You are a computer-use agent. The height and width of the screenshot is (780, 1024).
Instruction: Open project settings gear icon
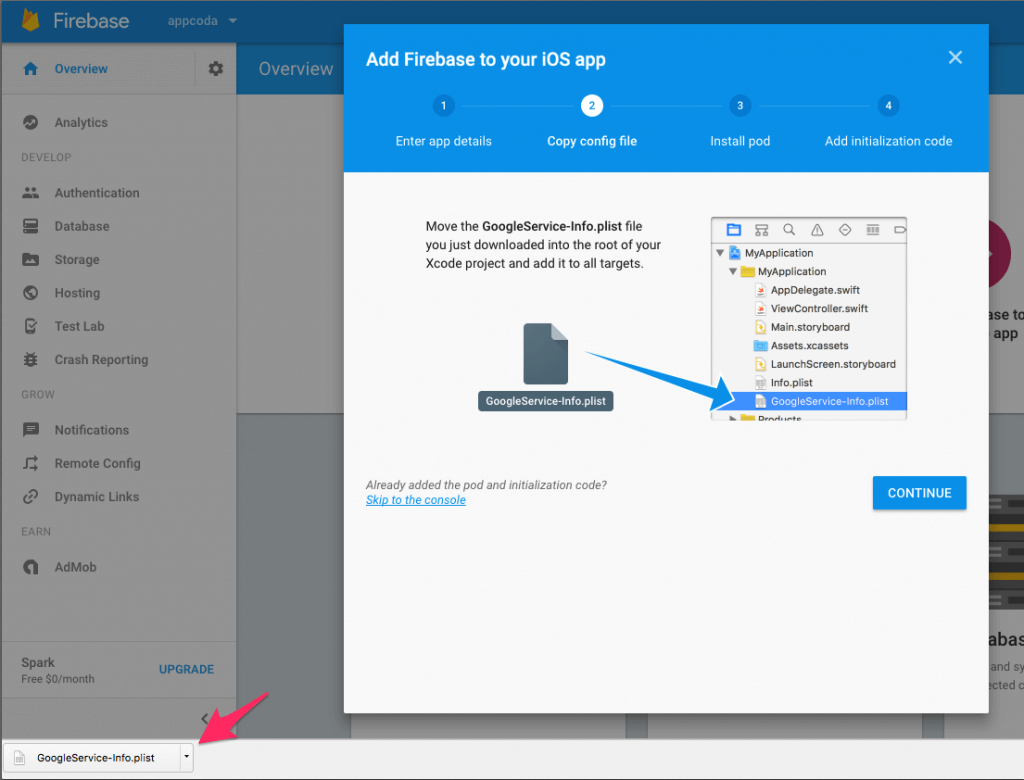[x=216, y=69]
